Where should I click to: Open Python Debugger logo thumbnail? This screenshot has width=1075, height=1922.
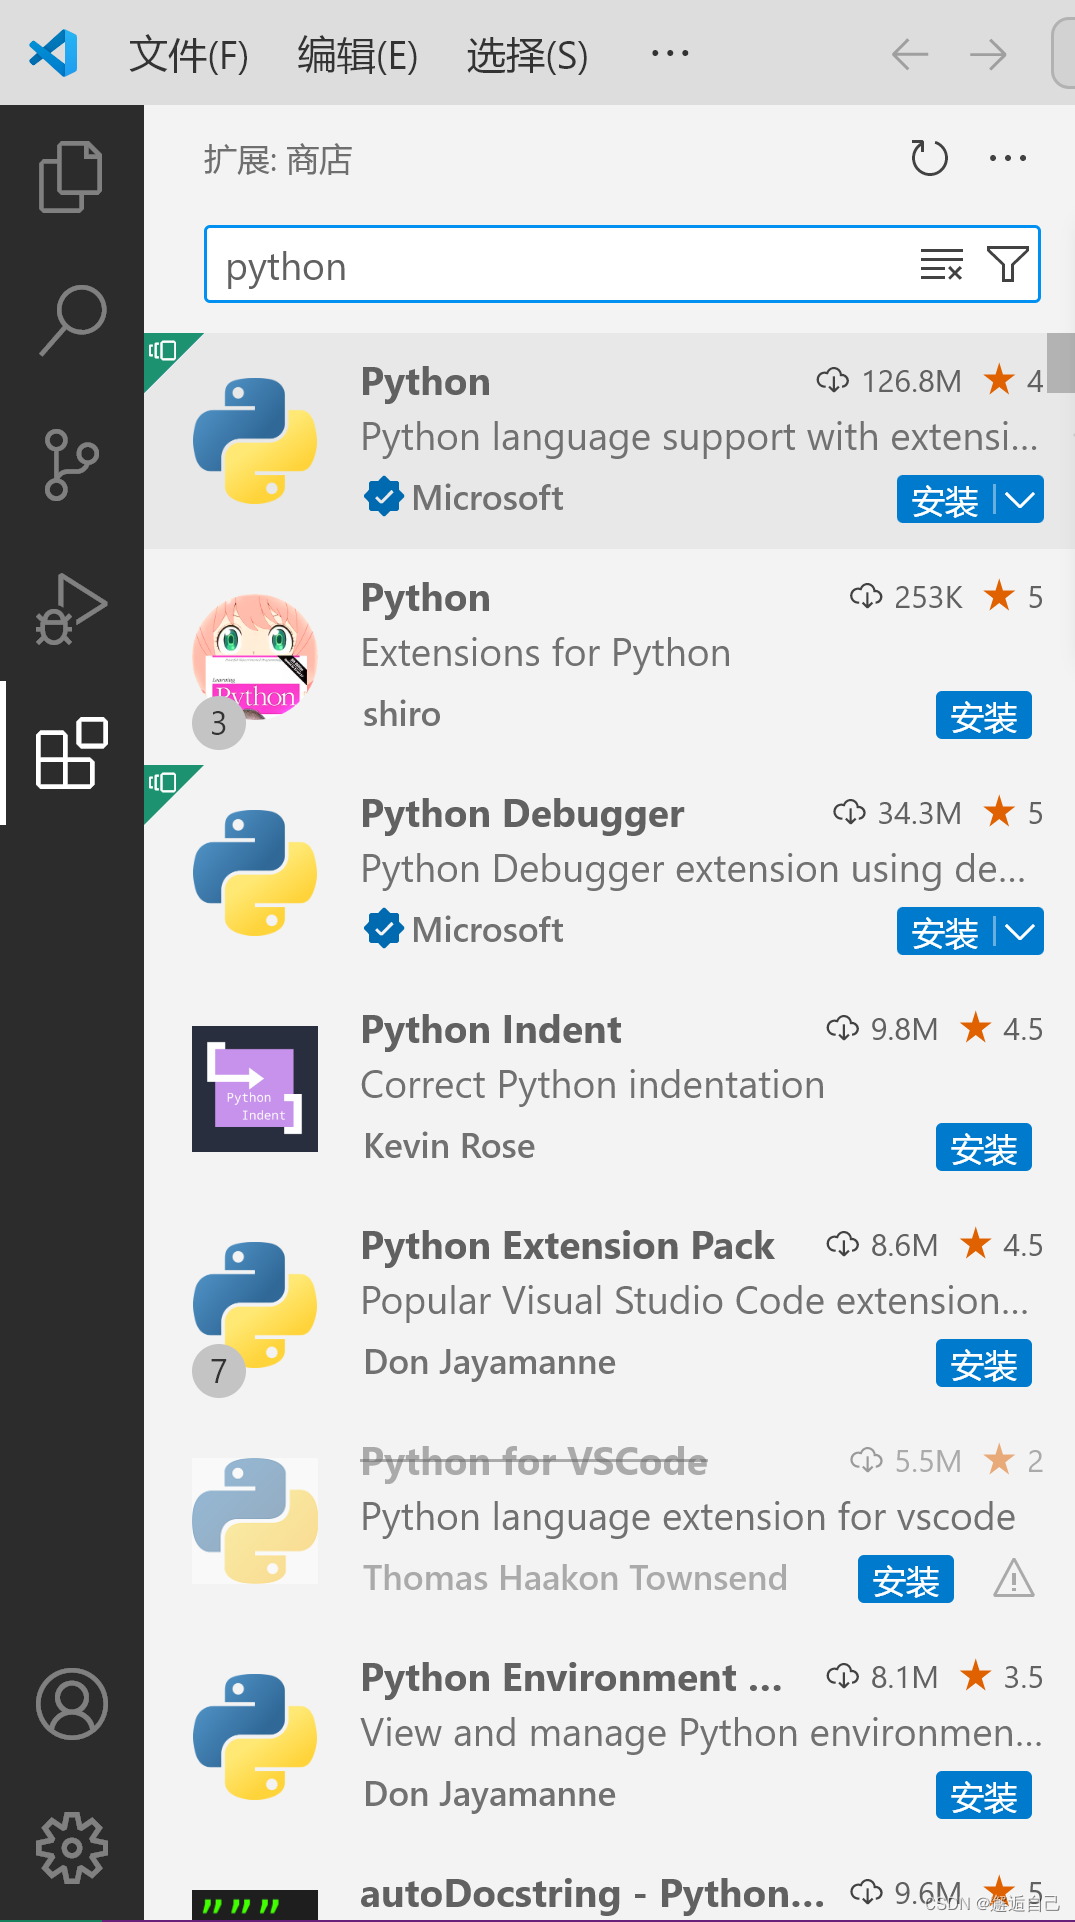pos(255,872)
